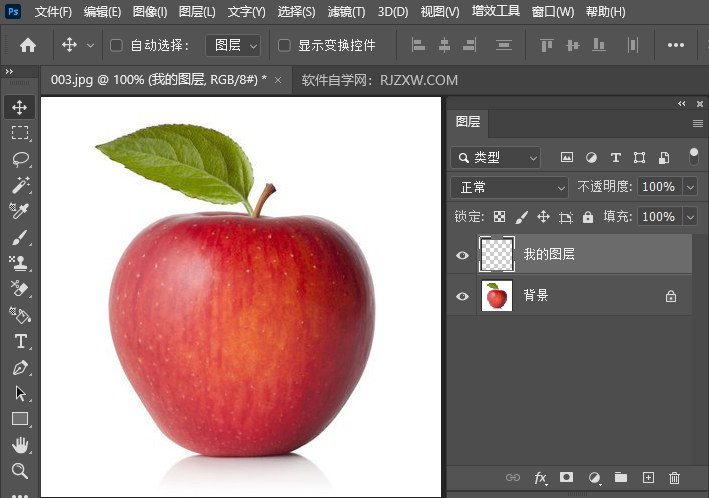Screen dimensions: 709x498
Task: Select the Brush tool in toolbar
Action: [20, 237]
